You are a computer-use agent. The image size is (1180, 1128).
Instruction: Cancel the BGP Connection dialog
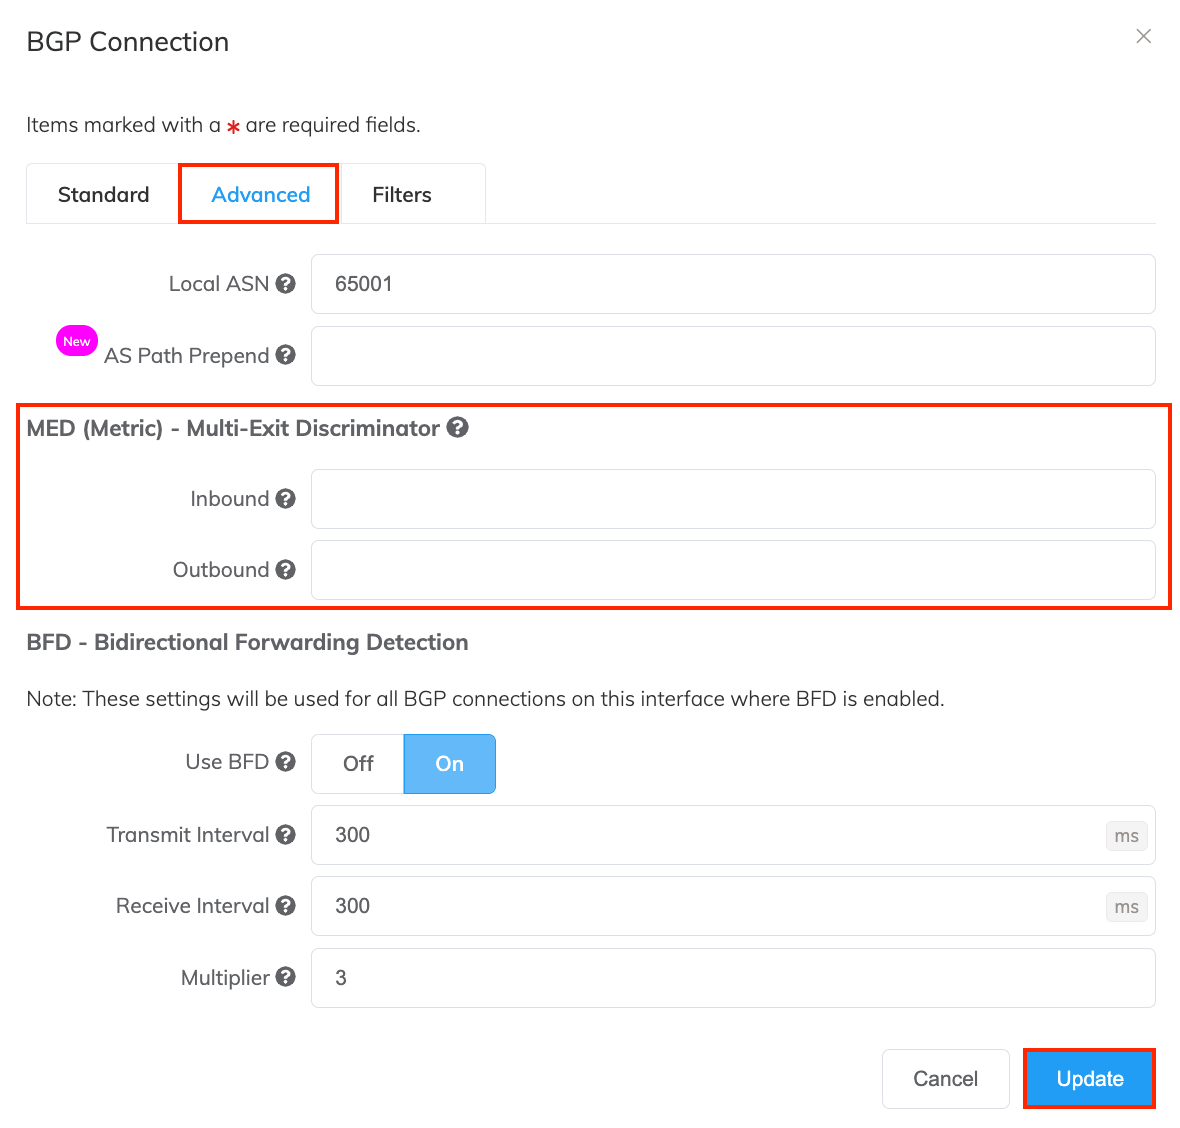[x=945, y=1078]
